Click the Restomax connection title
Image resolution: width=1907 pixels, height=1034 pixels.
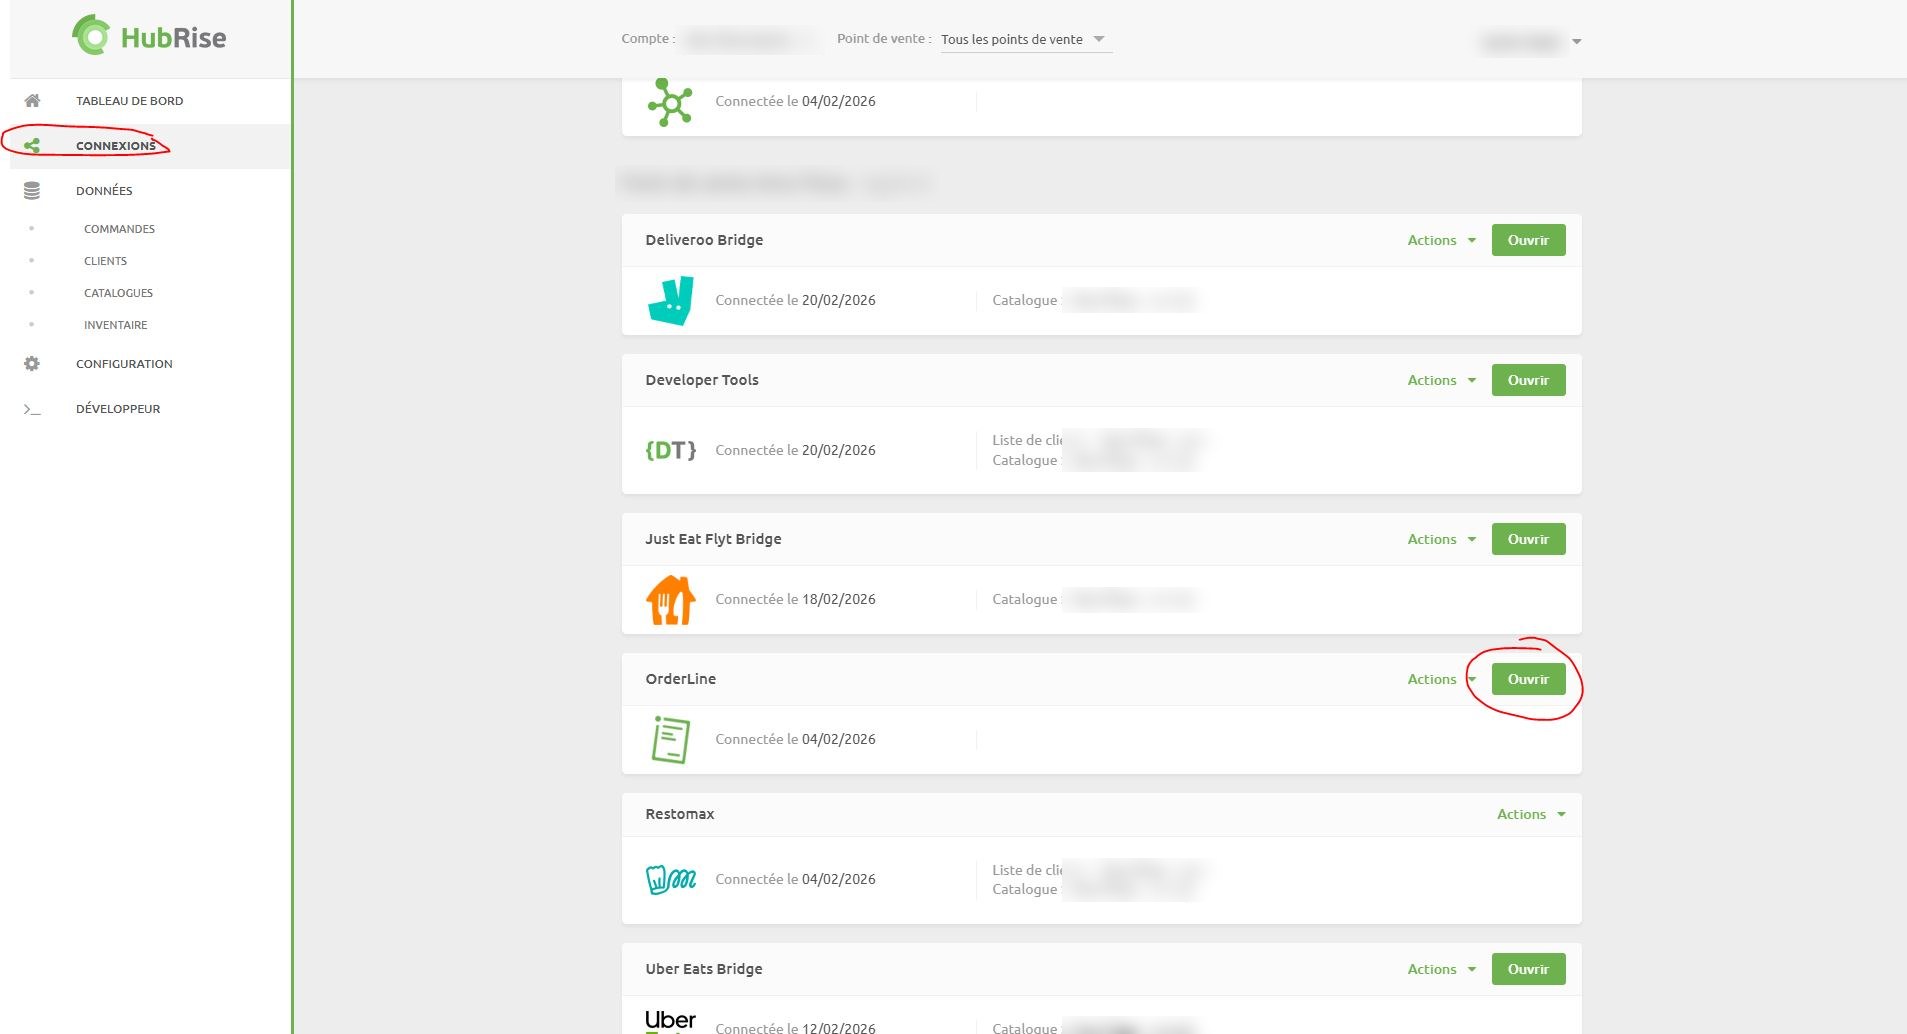coord(680,814)
